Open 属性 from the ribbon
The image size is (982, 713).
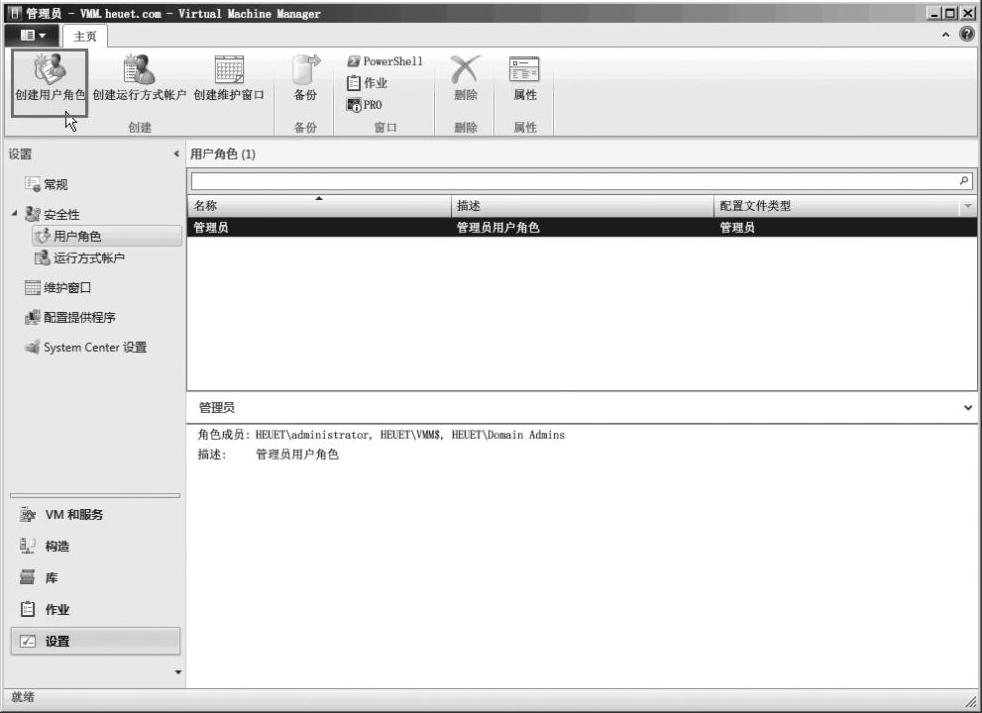525,79
